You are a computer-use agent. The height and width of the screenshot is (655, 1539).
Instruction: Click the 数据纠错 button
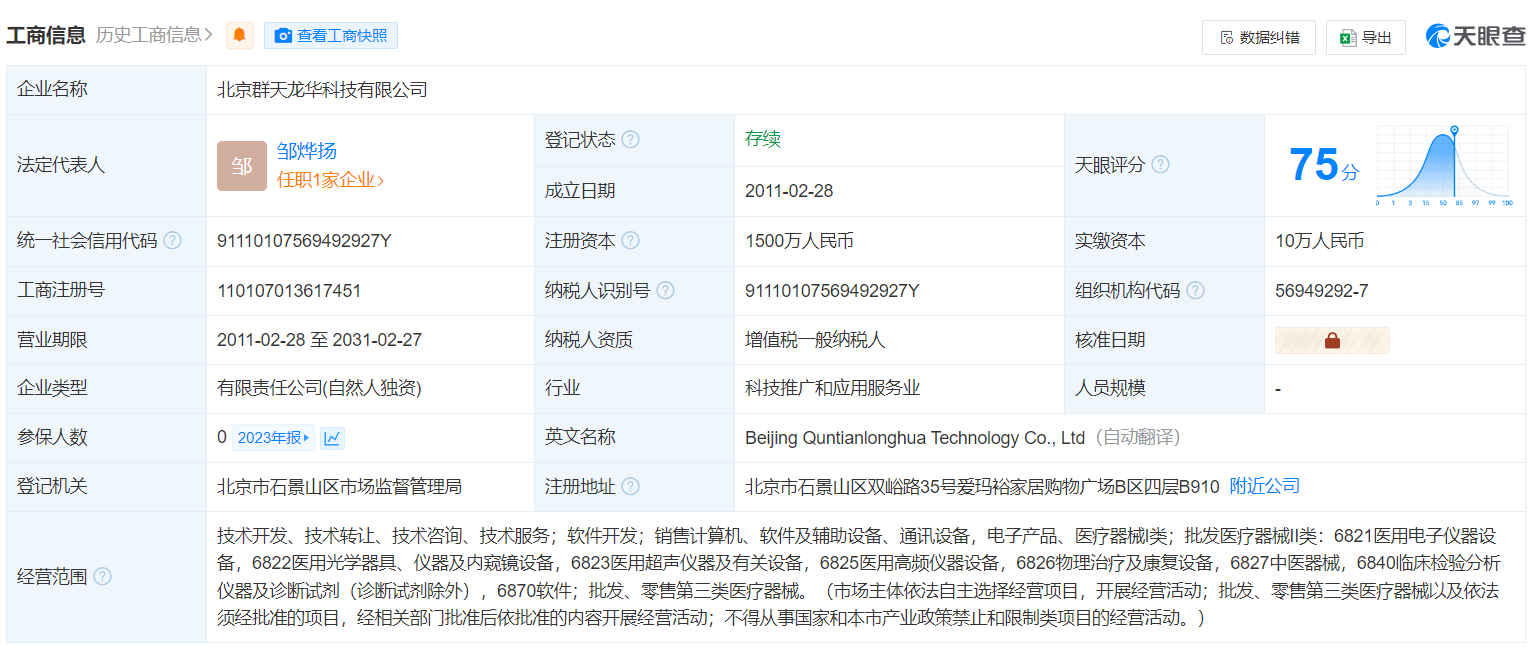[x=1259, y=37]
